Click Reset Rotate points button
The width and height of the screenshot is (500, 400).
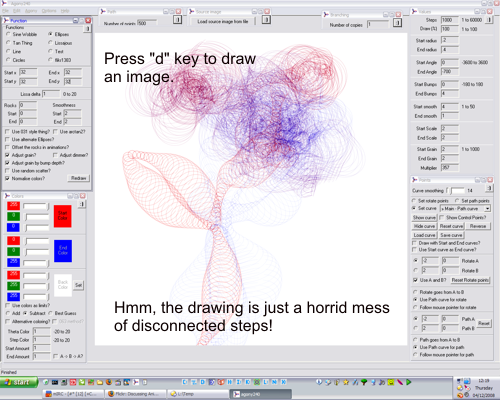pos(470,280)
